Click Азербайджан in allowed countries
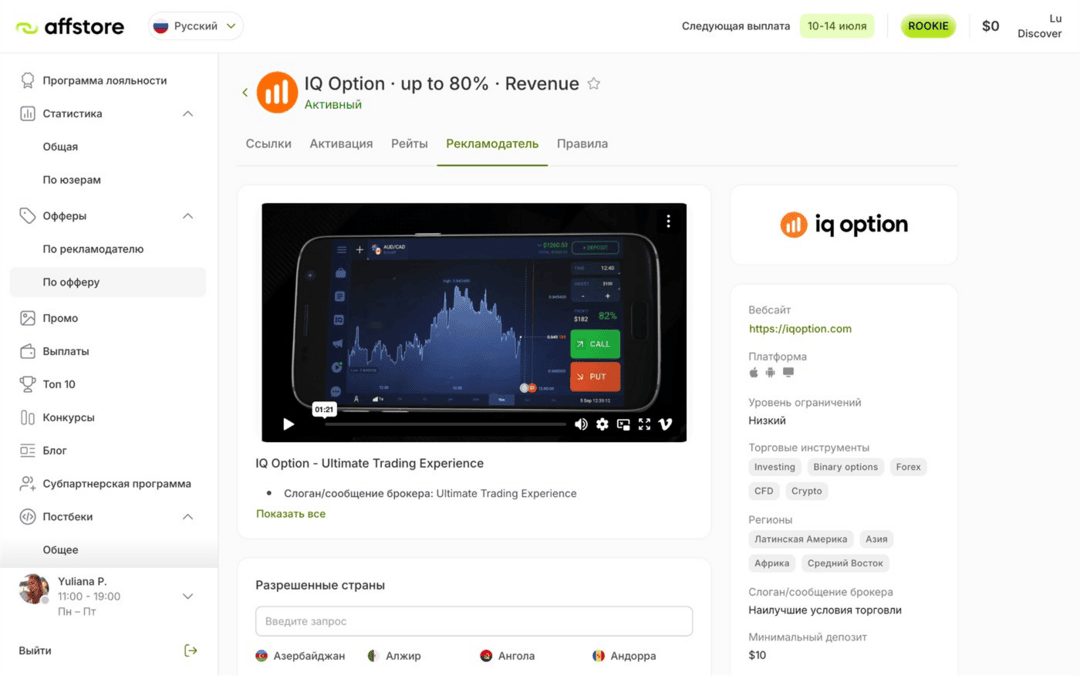The width and height of the screenshot is (1080, 676). [300, 656]
